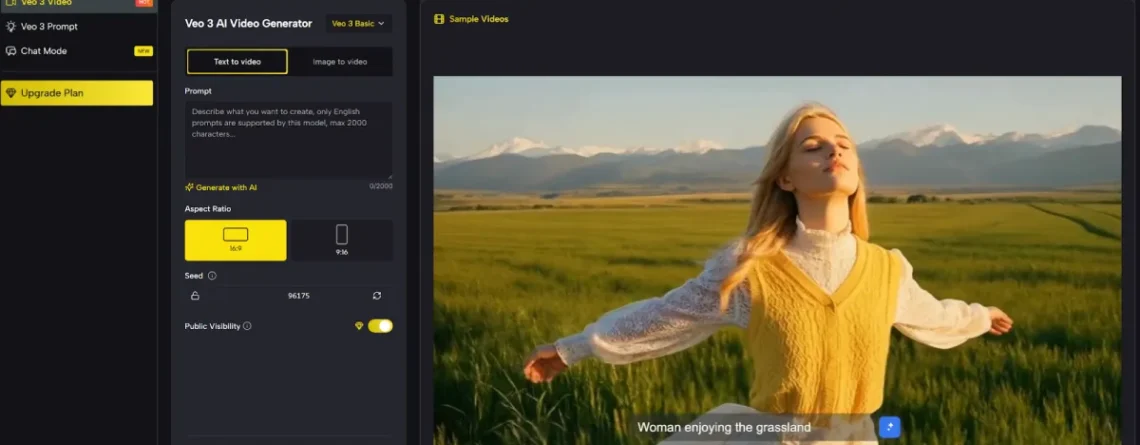
Task: Click the 0/2000 character counter
Action: [x=381, y=186]
